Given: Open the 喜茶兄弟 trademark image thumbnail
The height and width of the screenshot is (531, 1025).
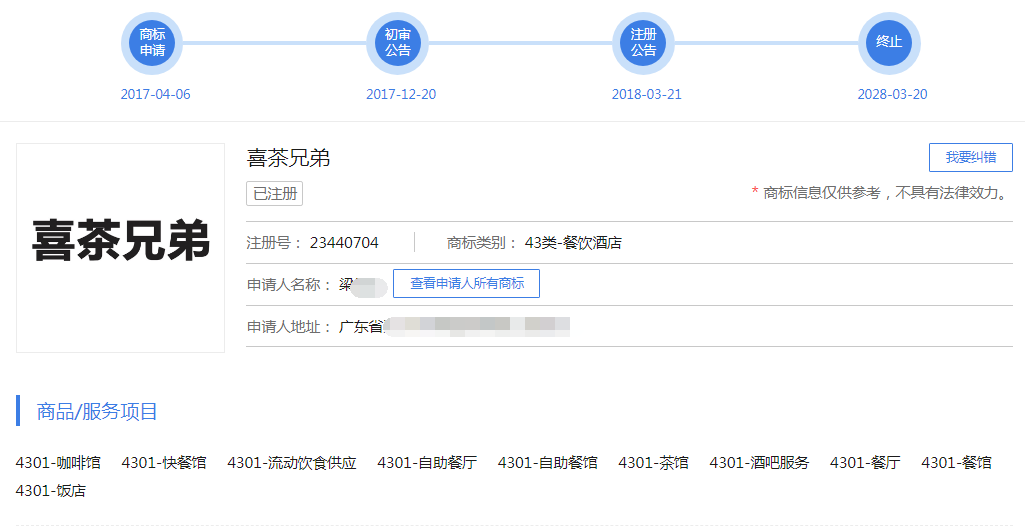Looking at the screenshot, I should click(x=120, y=248).
